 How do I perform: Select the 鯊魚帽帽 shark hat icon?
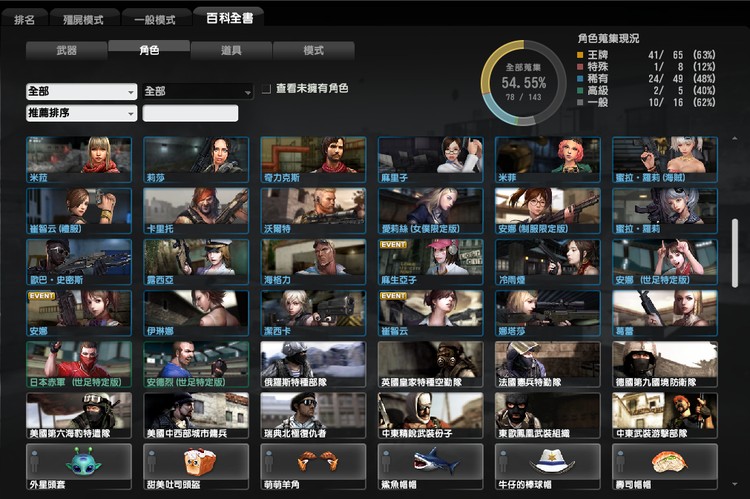pyautogui.click(x=430, y=462)
